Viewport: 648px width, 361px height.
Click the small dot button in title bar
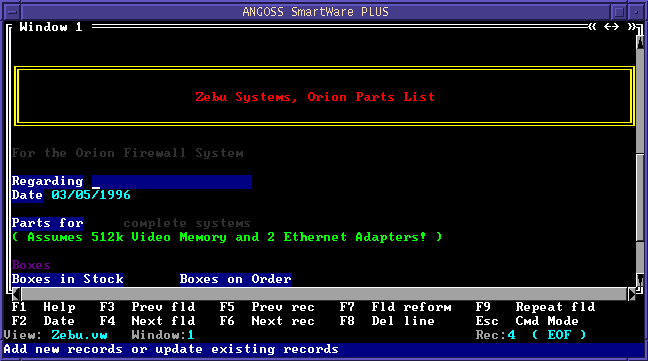point(636,12)
